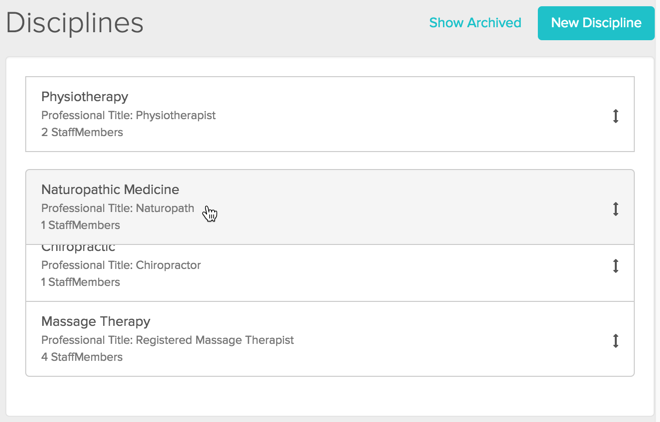Click empty space in the Physiotherapy card
This screenshot has width=660, height=422.
click(400, 115)
